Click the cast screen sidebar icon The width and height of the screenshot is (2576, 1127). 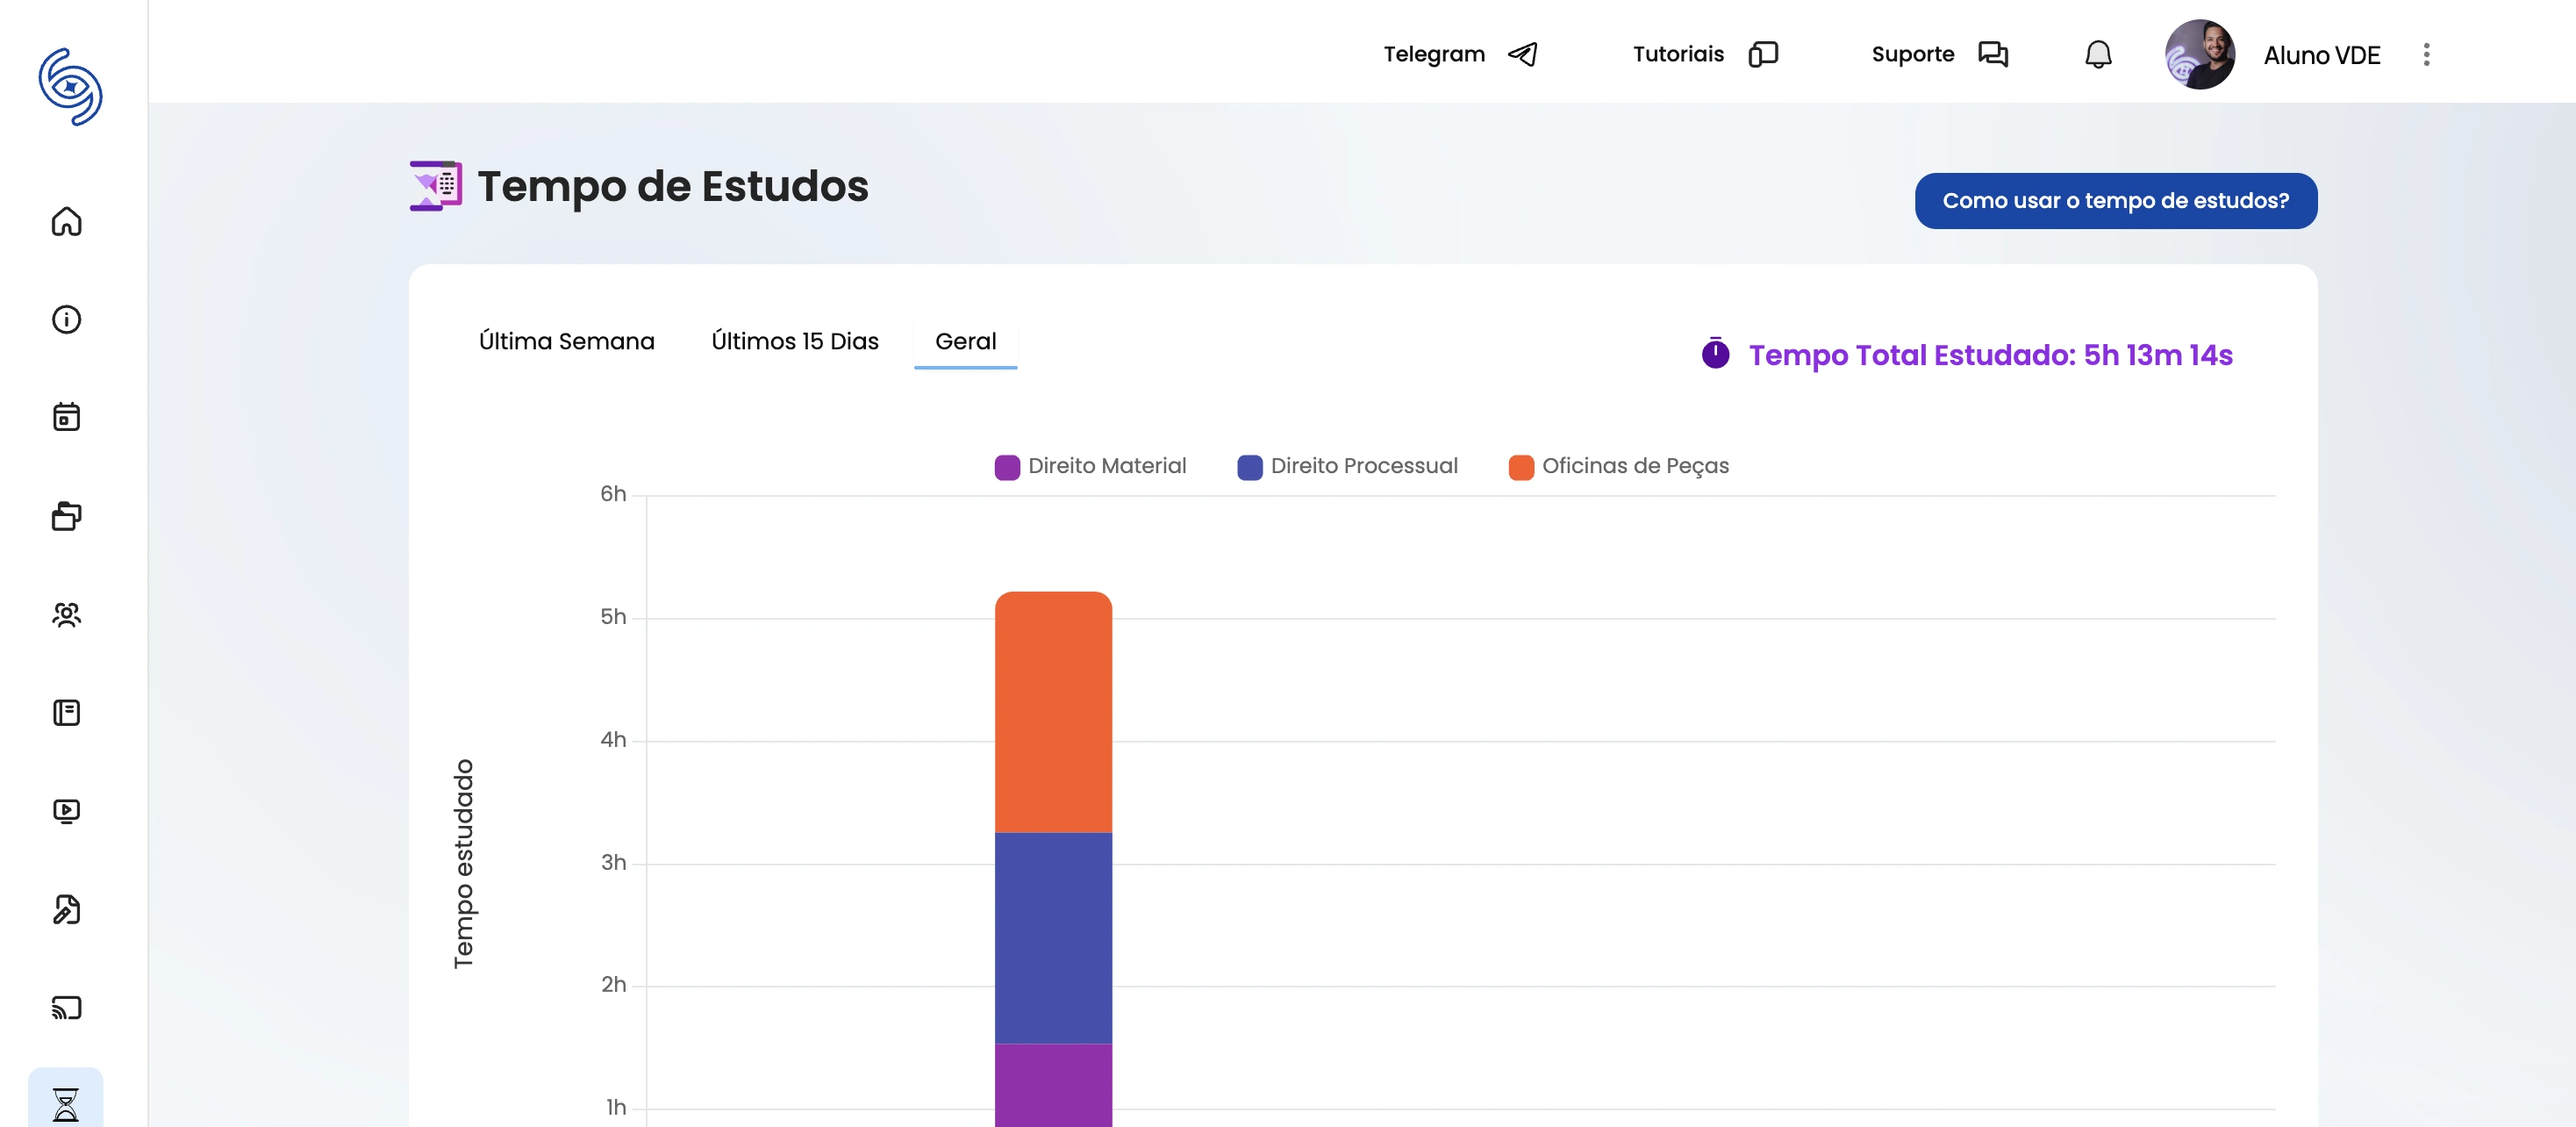click(x=66, y=1007)
